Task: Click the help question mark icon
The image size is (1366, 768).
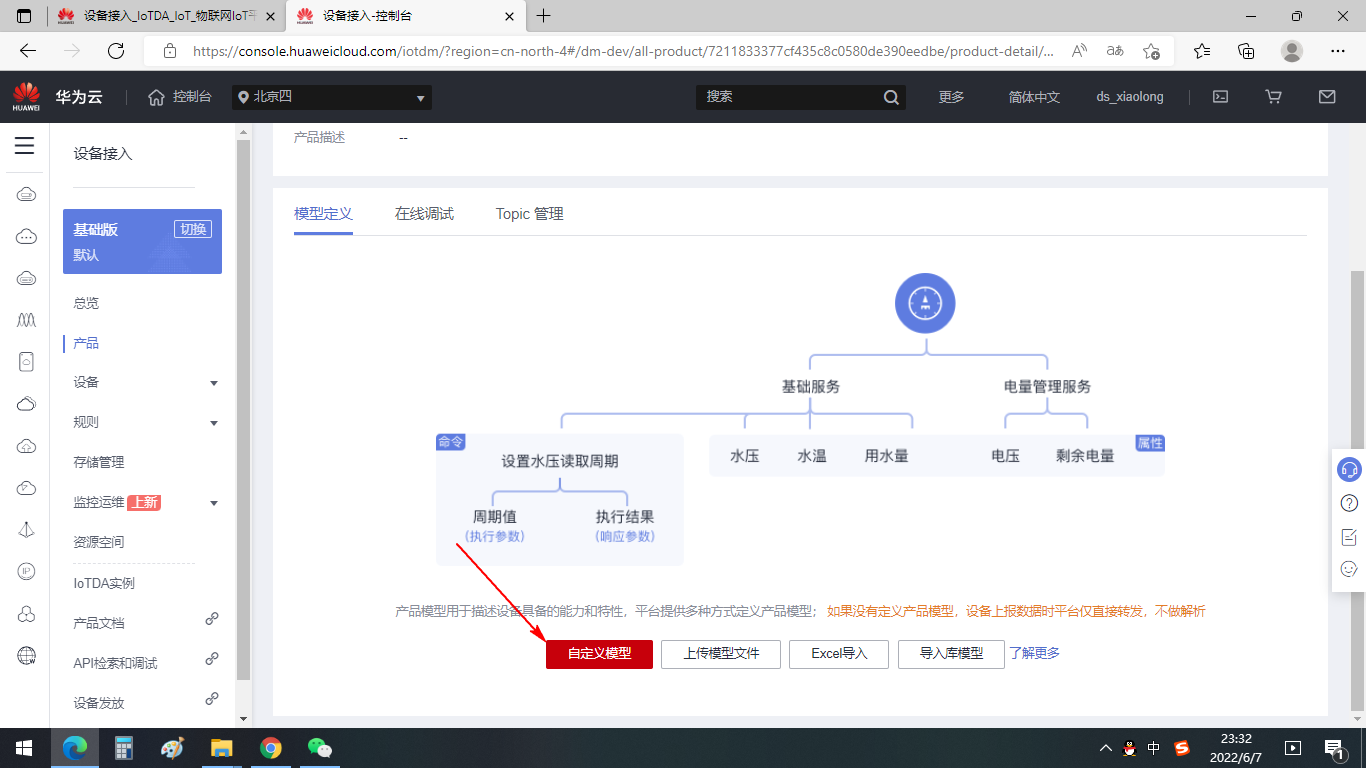Action: point(1349,503)
